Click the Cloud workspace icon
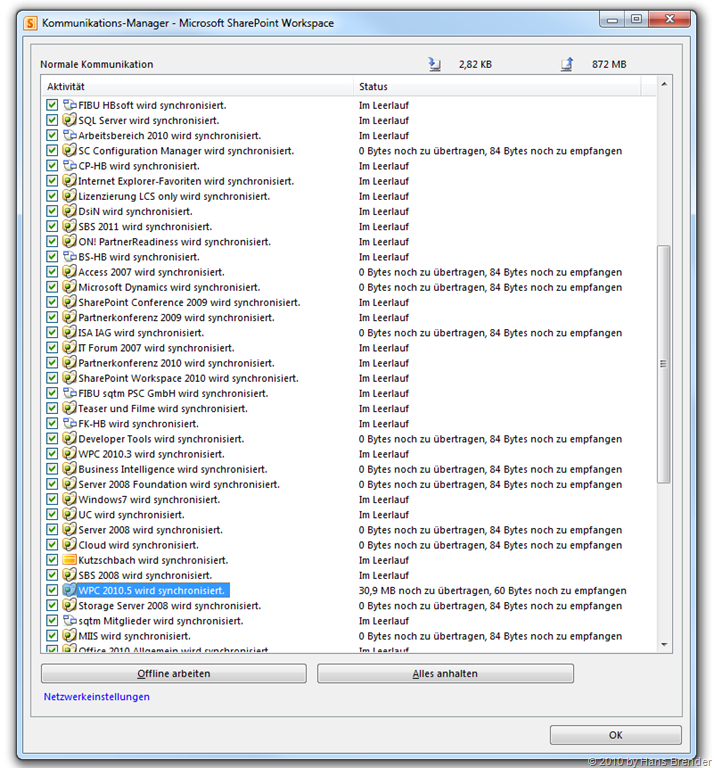This screenshot has height=768, width=714. [70, 545]
